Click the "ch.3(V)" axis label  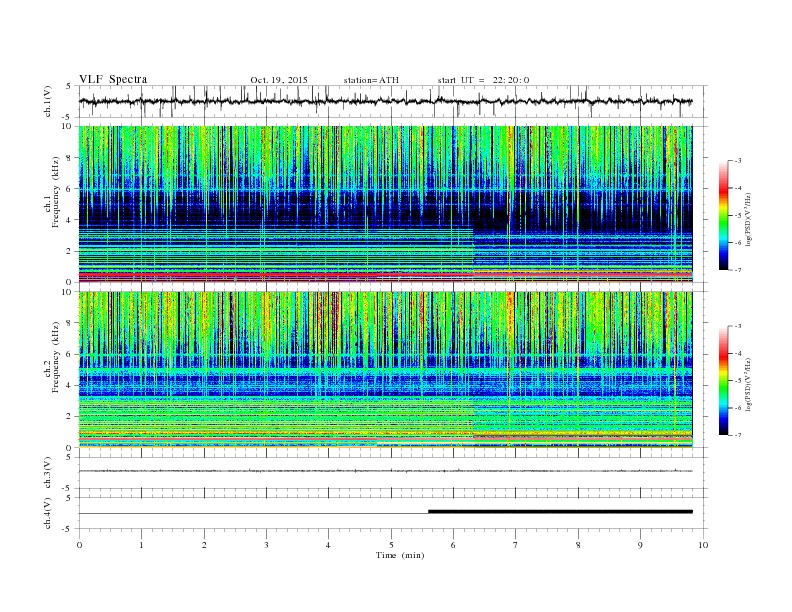point(48,473)
